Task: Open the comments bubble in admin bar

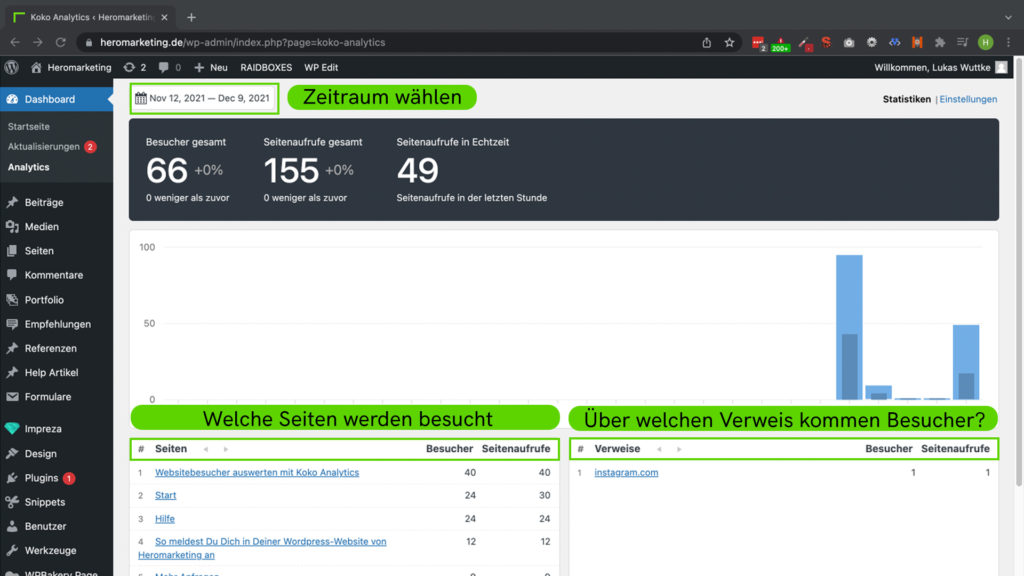Action: pyautogui.click(x=169, y=67)
